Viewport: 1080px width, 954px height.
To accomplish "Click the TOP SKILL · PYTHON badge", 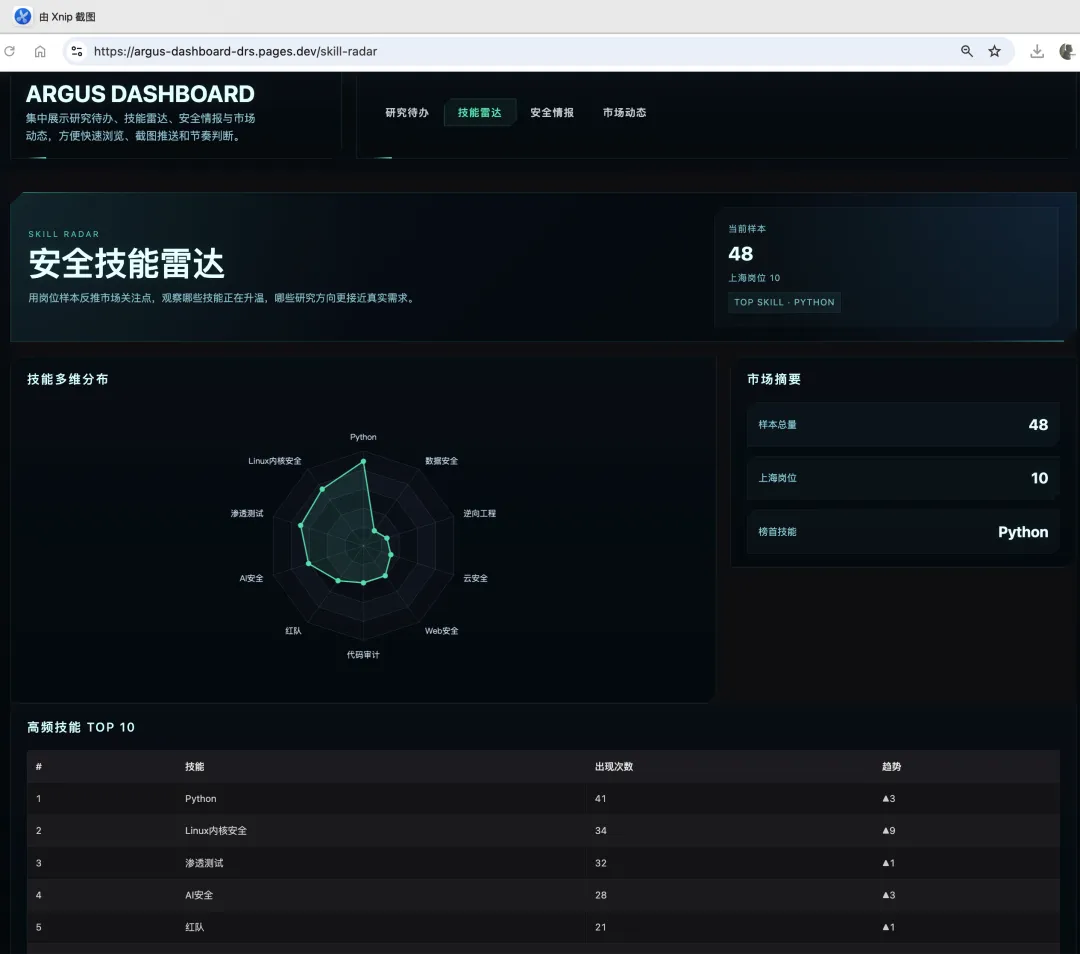I will [x=784, y=302].
